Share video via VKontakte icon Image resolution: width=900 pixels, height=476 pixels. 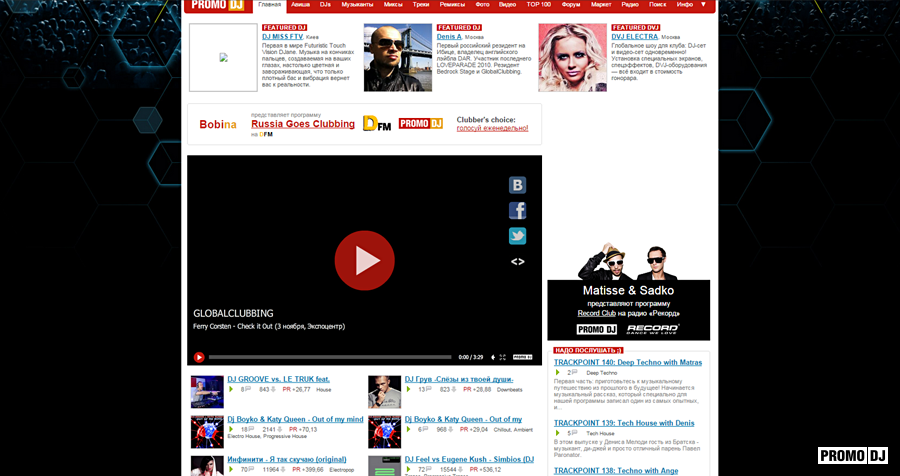(517, 185)
